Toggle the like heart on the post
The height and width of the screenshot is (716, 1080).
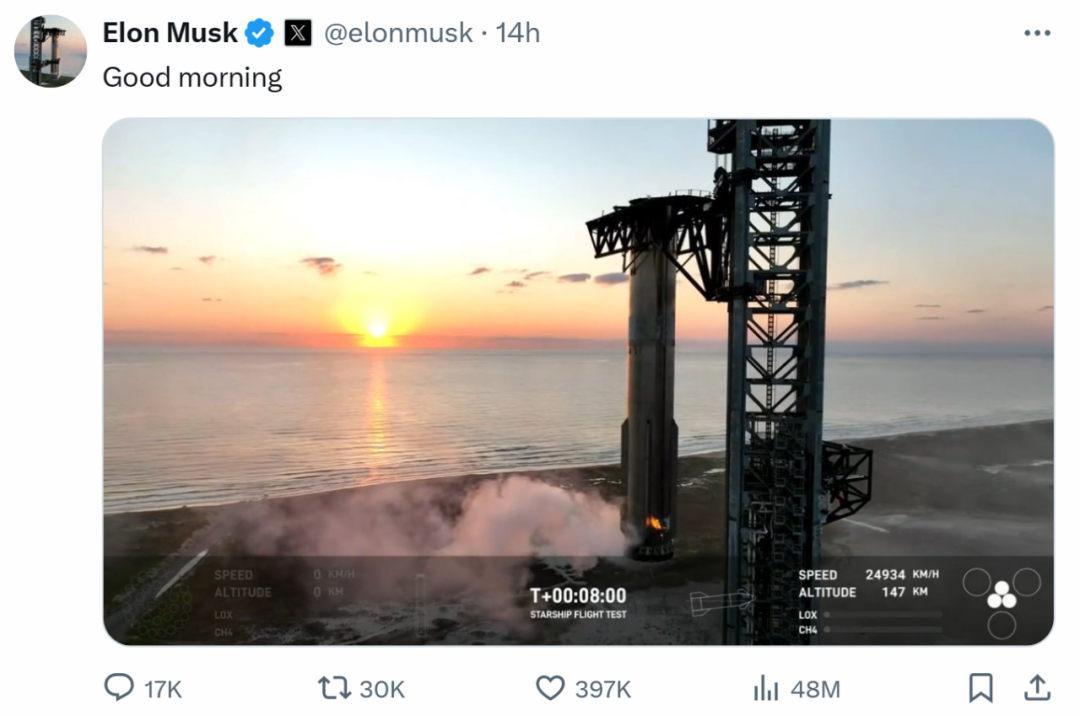pyautogui.click(x=549, y=688)
